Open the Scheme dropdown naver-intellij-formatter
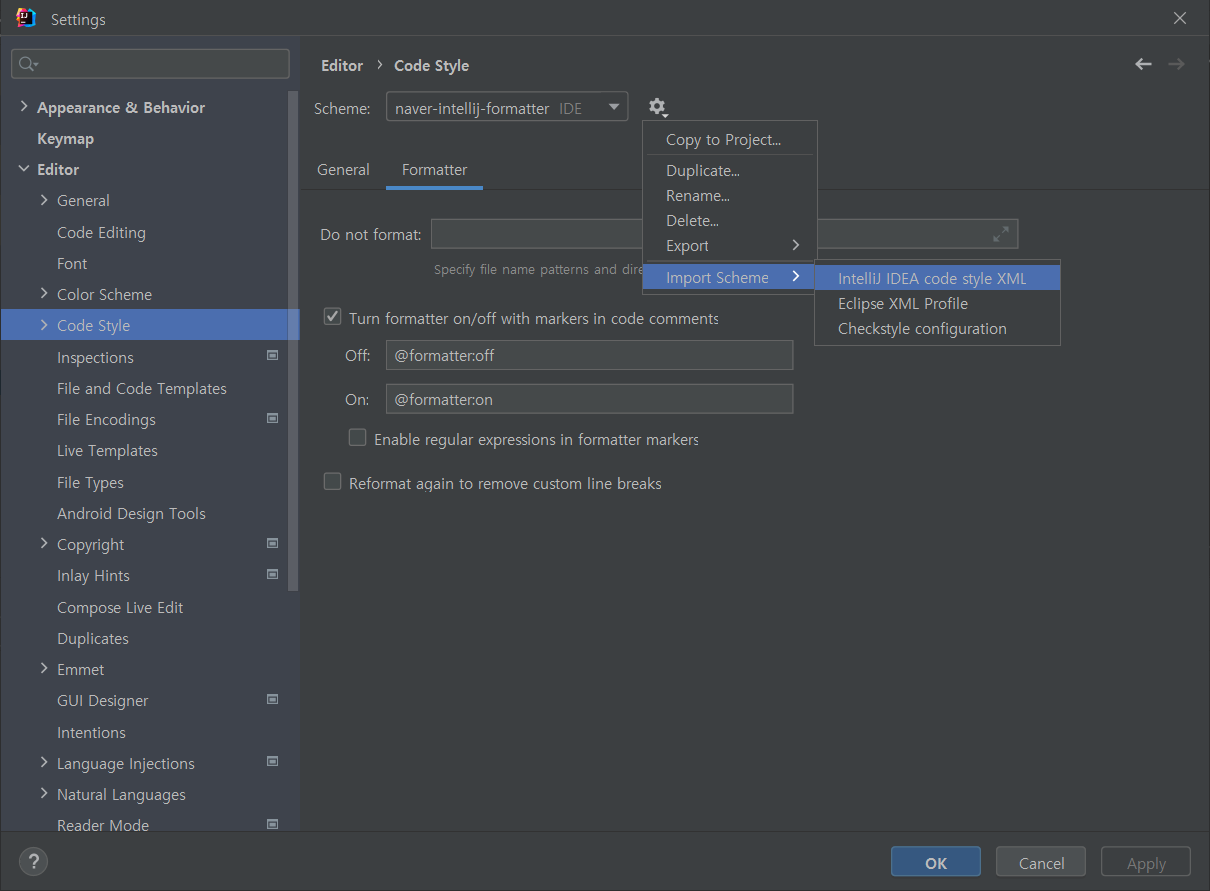Viewport: 1210px width, 891px height. coord(507,108)
